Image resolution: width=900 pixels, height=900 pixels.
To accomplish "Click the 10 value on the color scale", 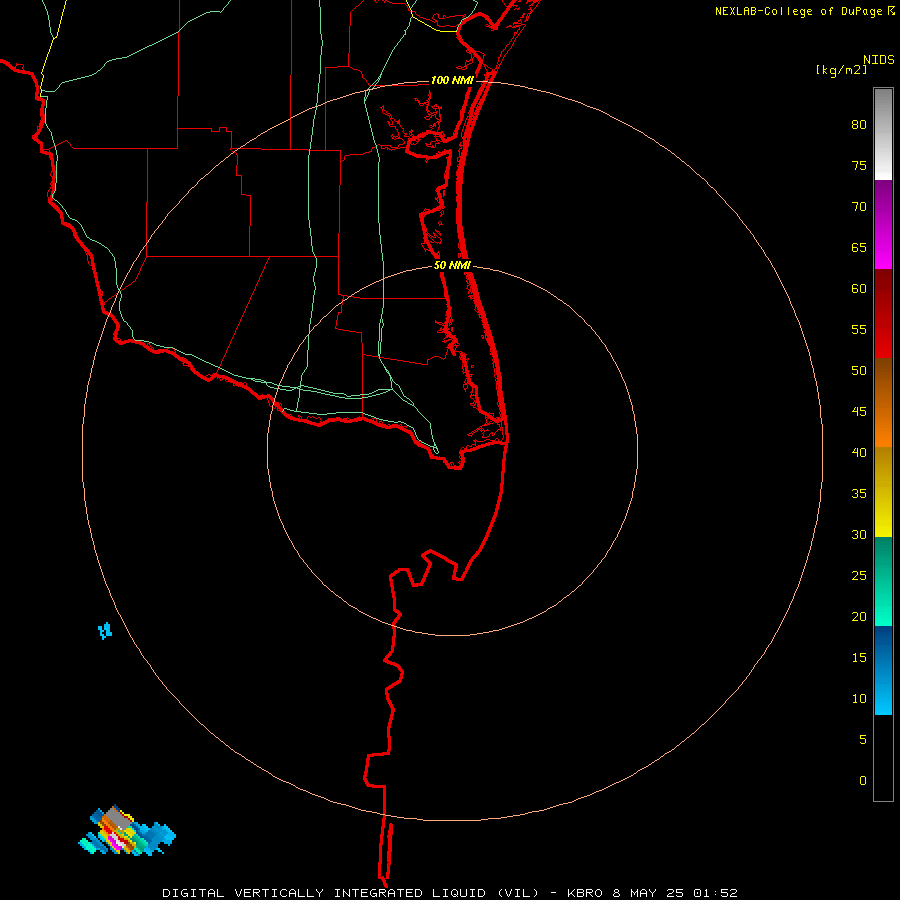I will click(x=859, y=699).
